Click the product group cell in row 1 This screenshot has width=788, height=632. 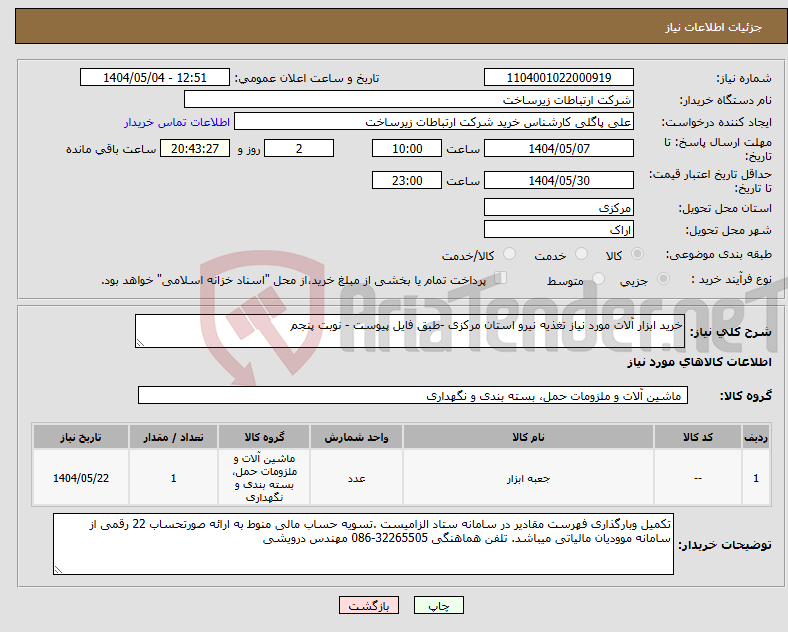(264, 478)
